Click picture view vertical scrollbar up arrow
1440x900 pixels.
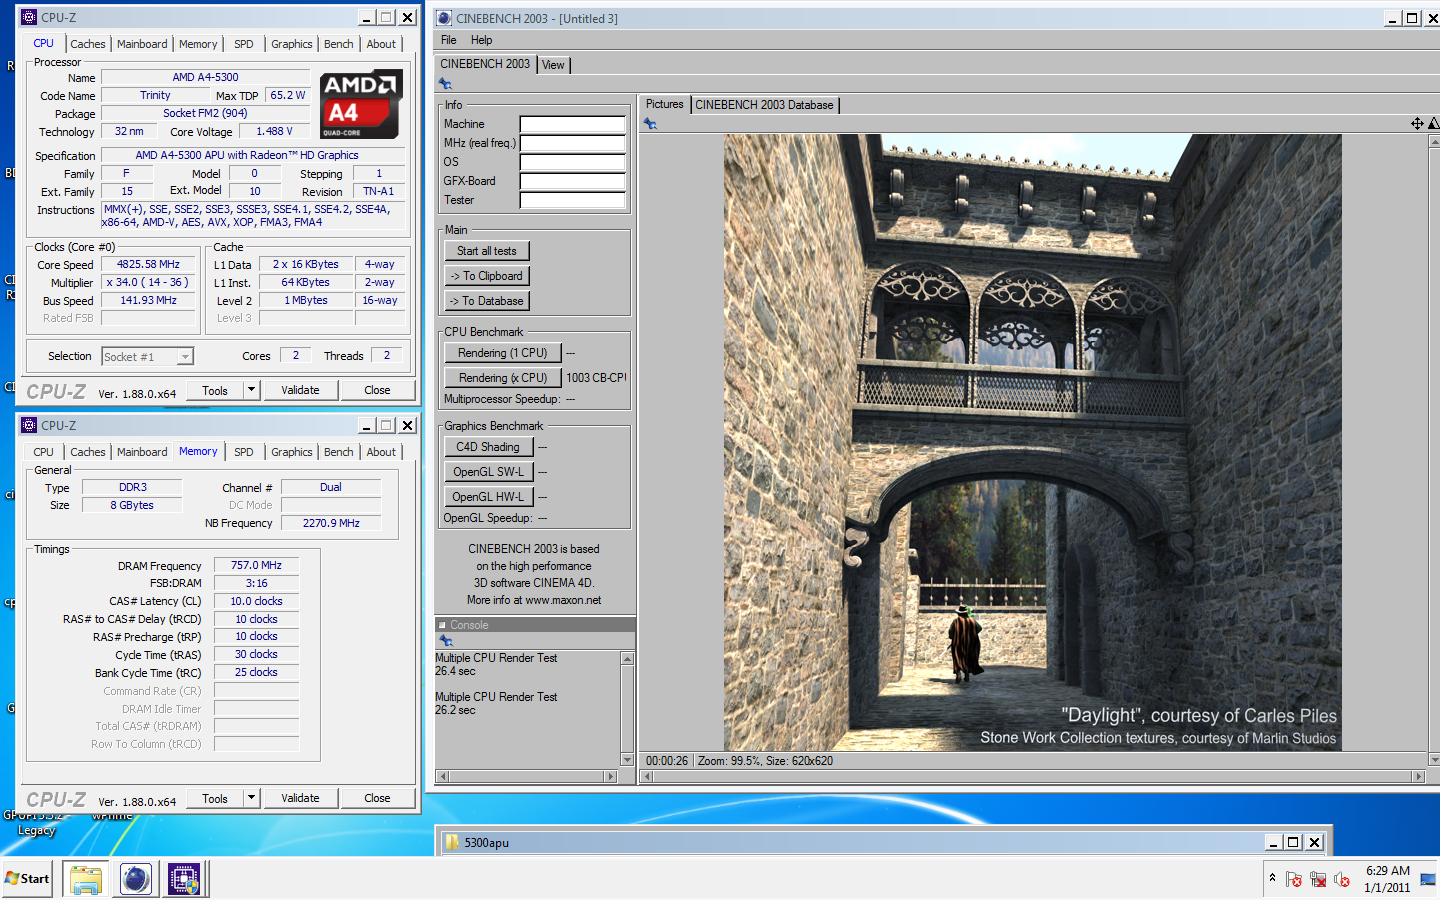pos(1434,142)
